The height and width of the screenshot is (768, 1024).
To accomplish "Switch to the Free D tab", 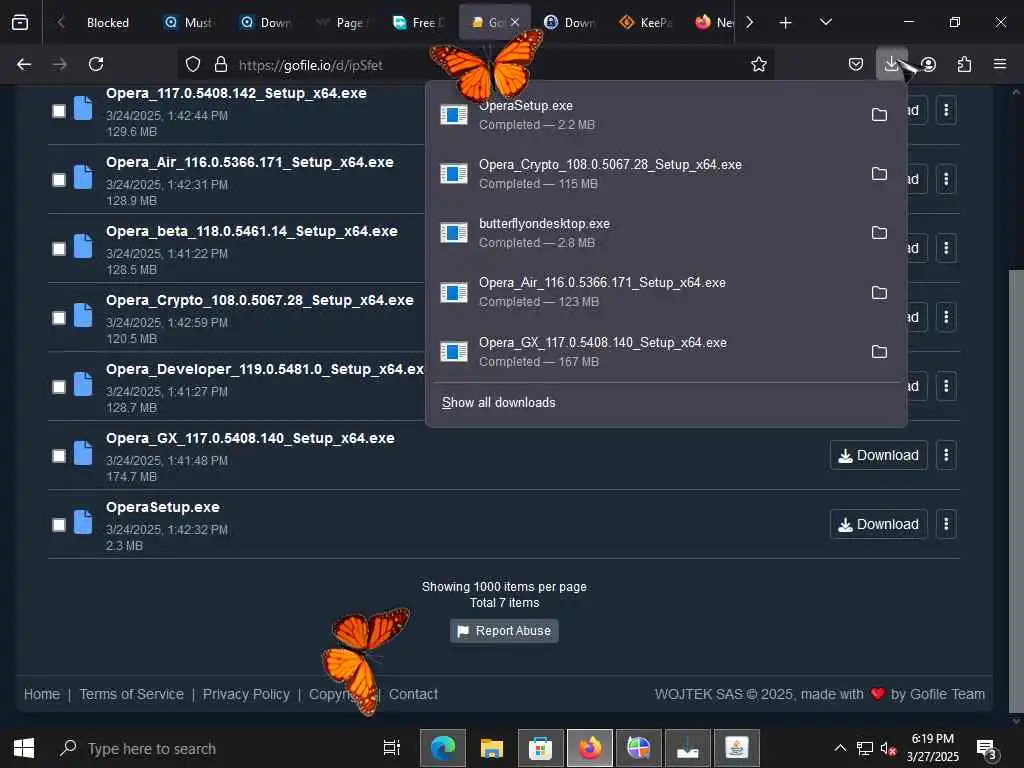I will pyautogui.click(x=419, y=23).
